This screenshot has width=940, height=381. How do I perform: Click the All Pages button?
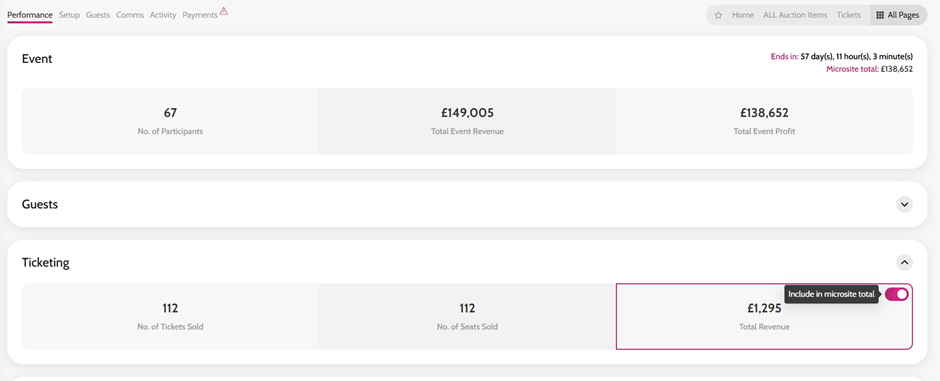pyautogui.click(x=898, y=15)
